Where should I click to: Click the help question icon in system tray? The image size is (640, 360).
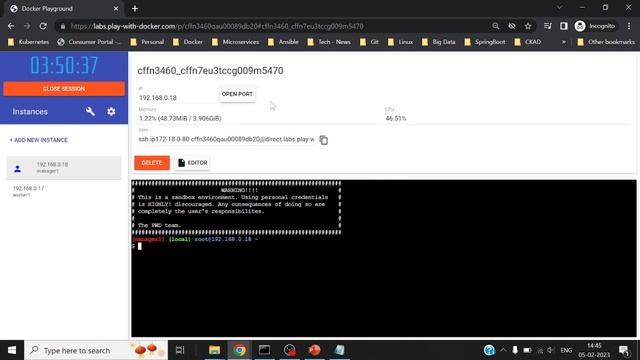click(x=489, y=350)
